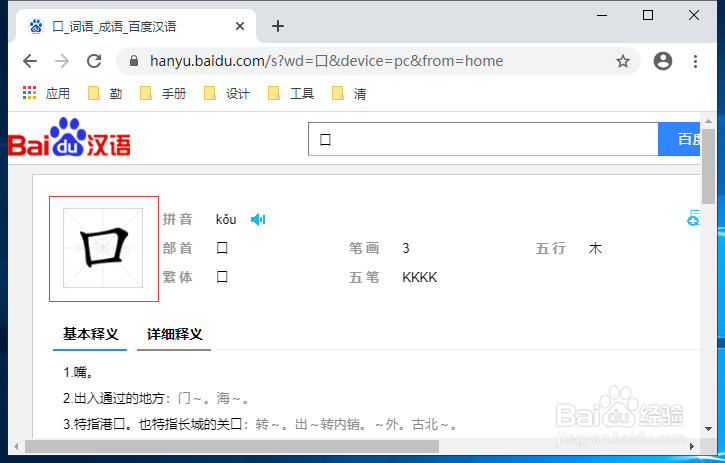Open the 设计 bookmark folder

click(x=227, y=93)
